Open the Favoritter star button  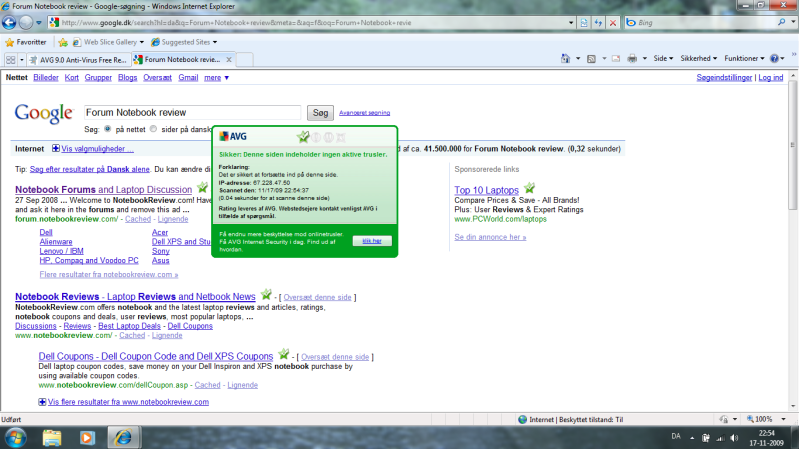pyautogui.click(x=25, y=42)
